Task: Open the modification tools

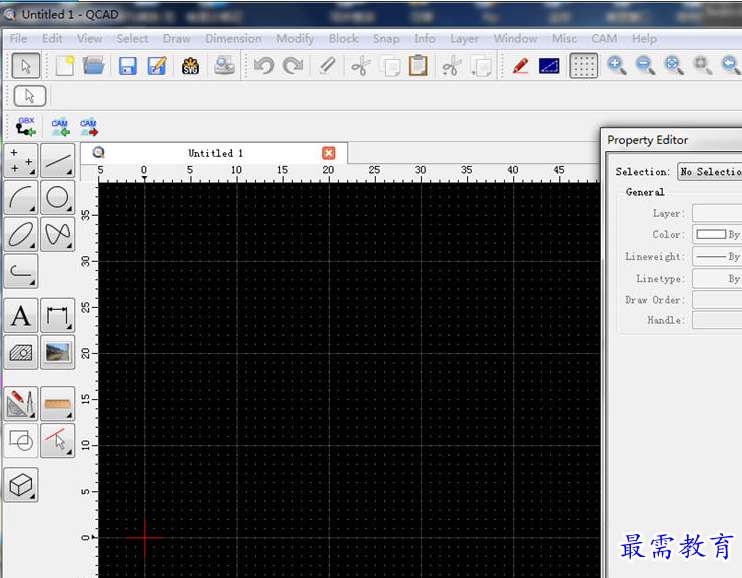Action: (x=21, y=403)
